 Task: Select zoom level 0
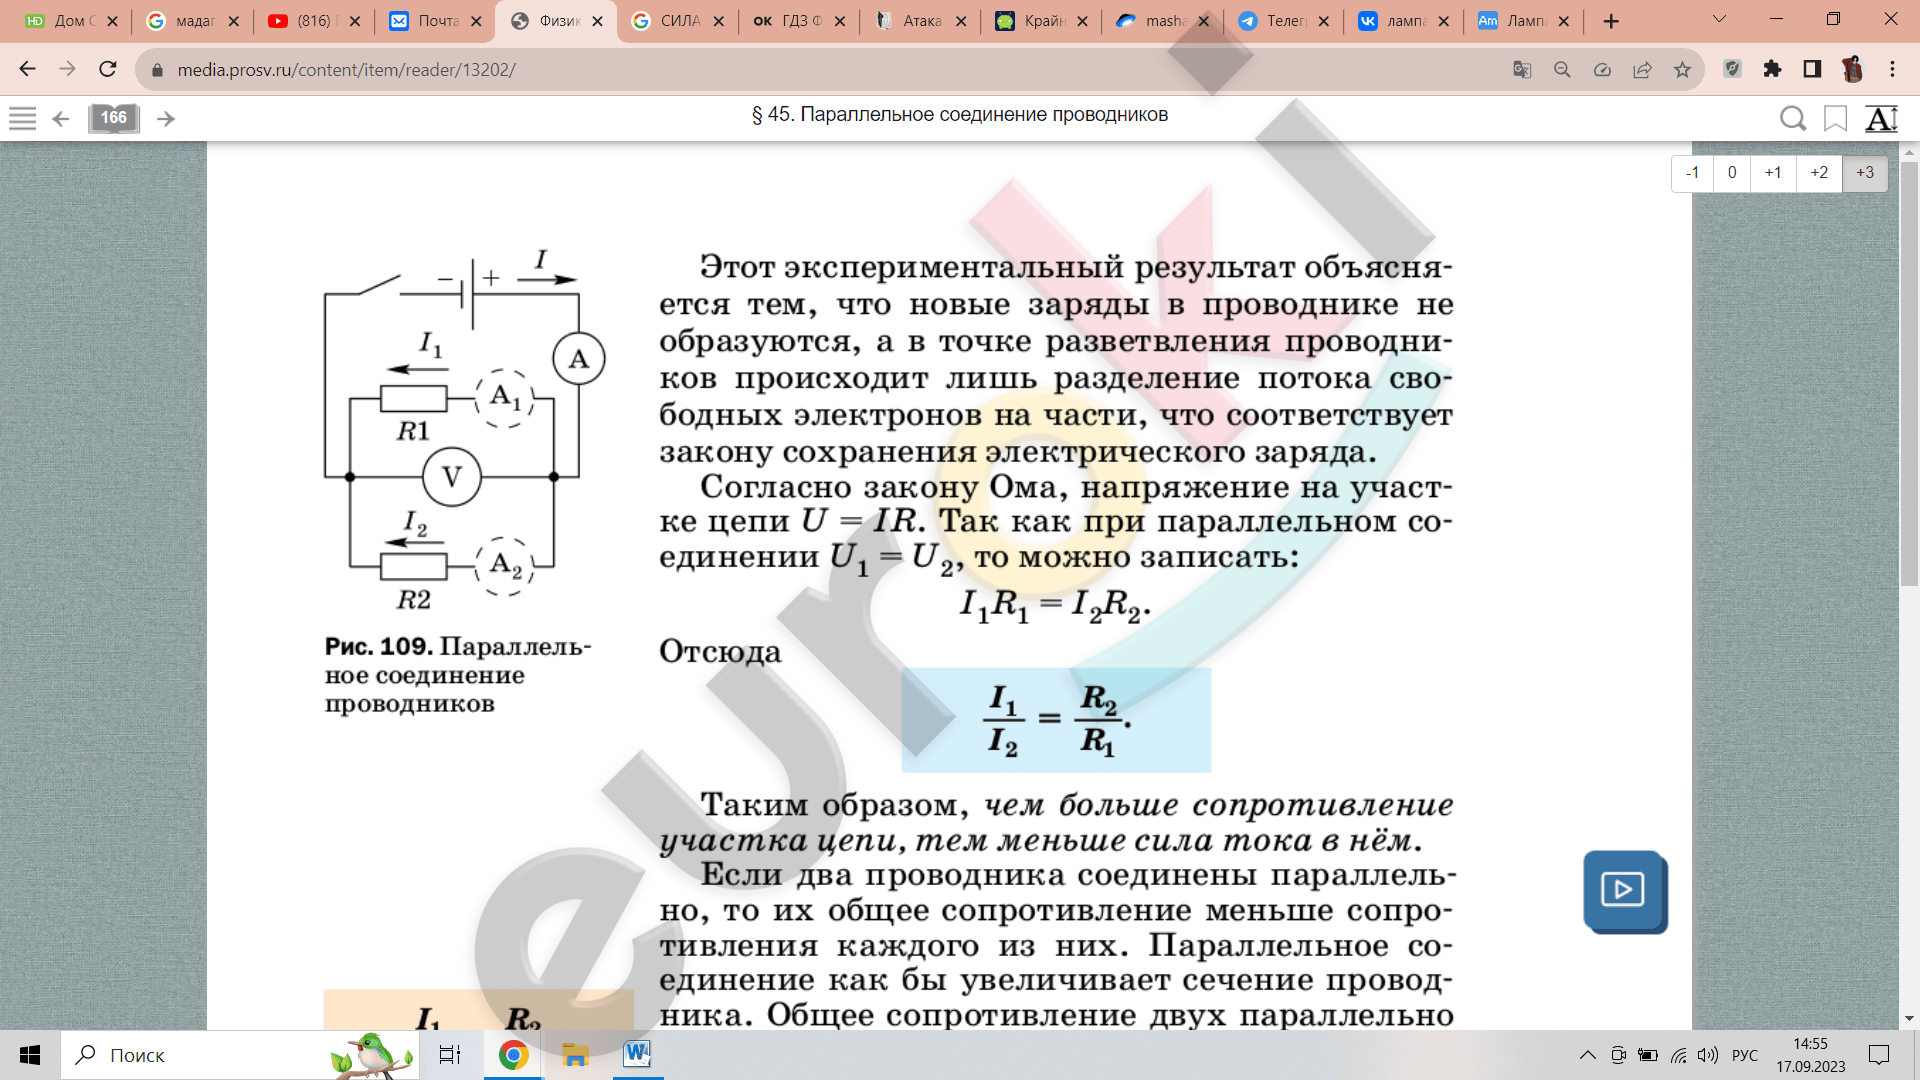(x=1732, y=173)
